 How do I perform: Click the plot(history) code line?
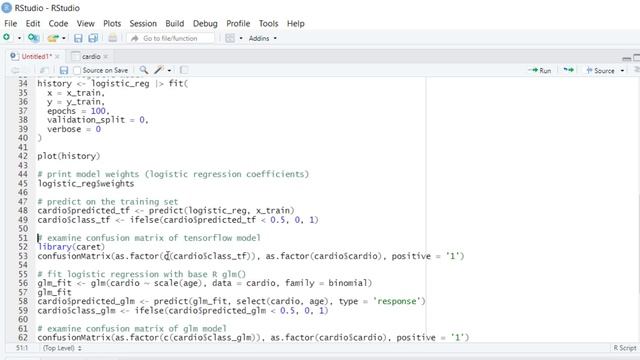69,156
